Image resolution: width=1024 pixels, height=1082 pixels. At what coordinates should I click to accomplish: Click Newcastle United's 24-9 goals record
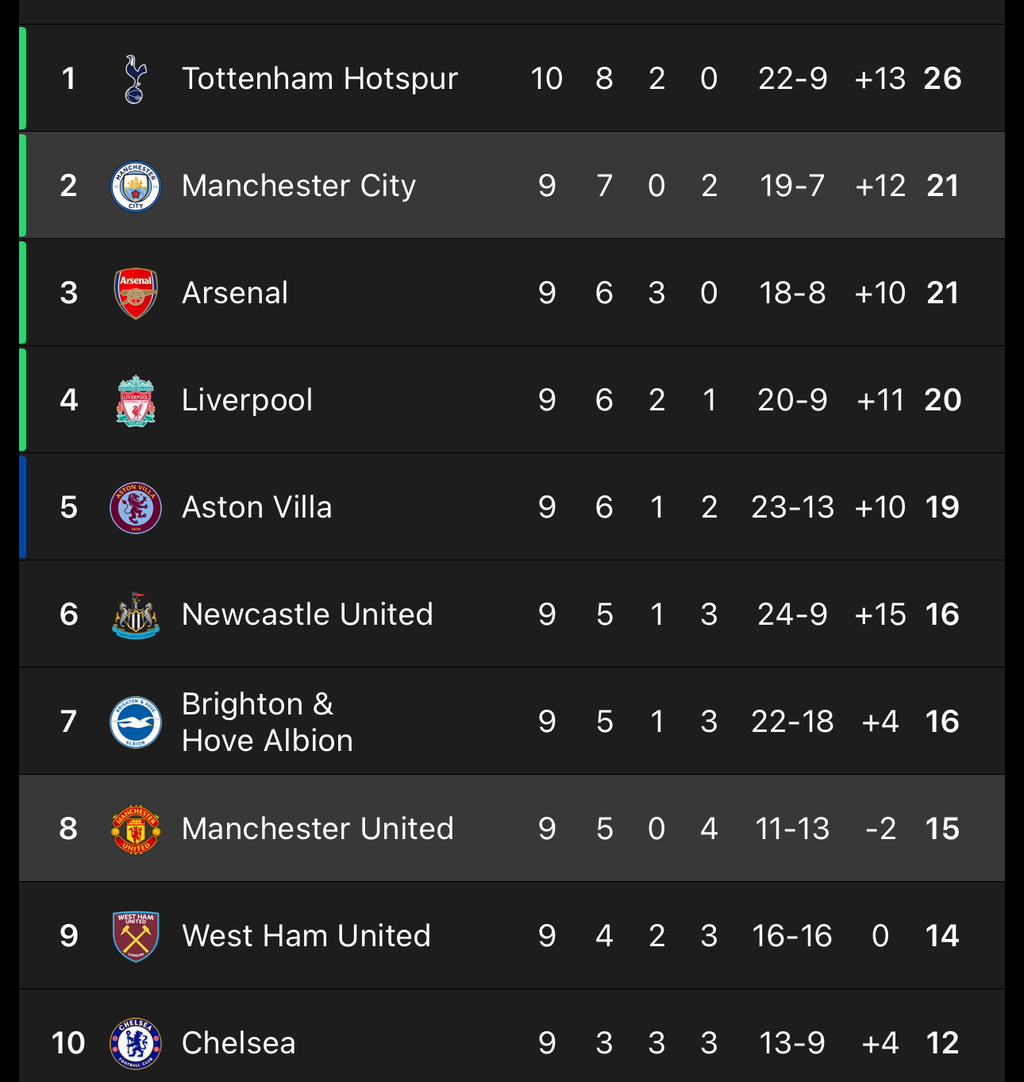pyautogui.click(x=792, y=614)
